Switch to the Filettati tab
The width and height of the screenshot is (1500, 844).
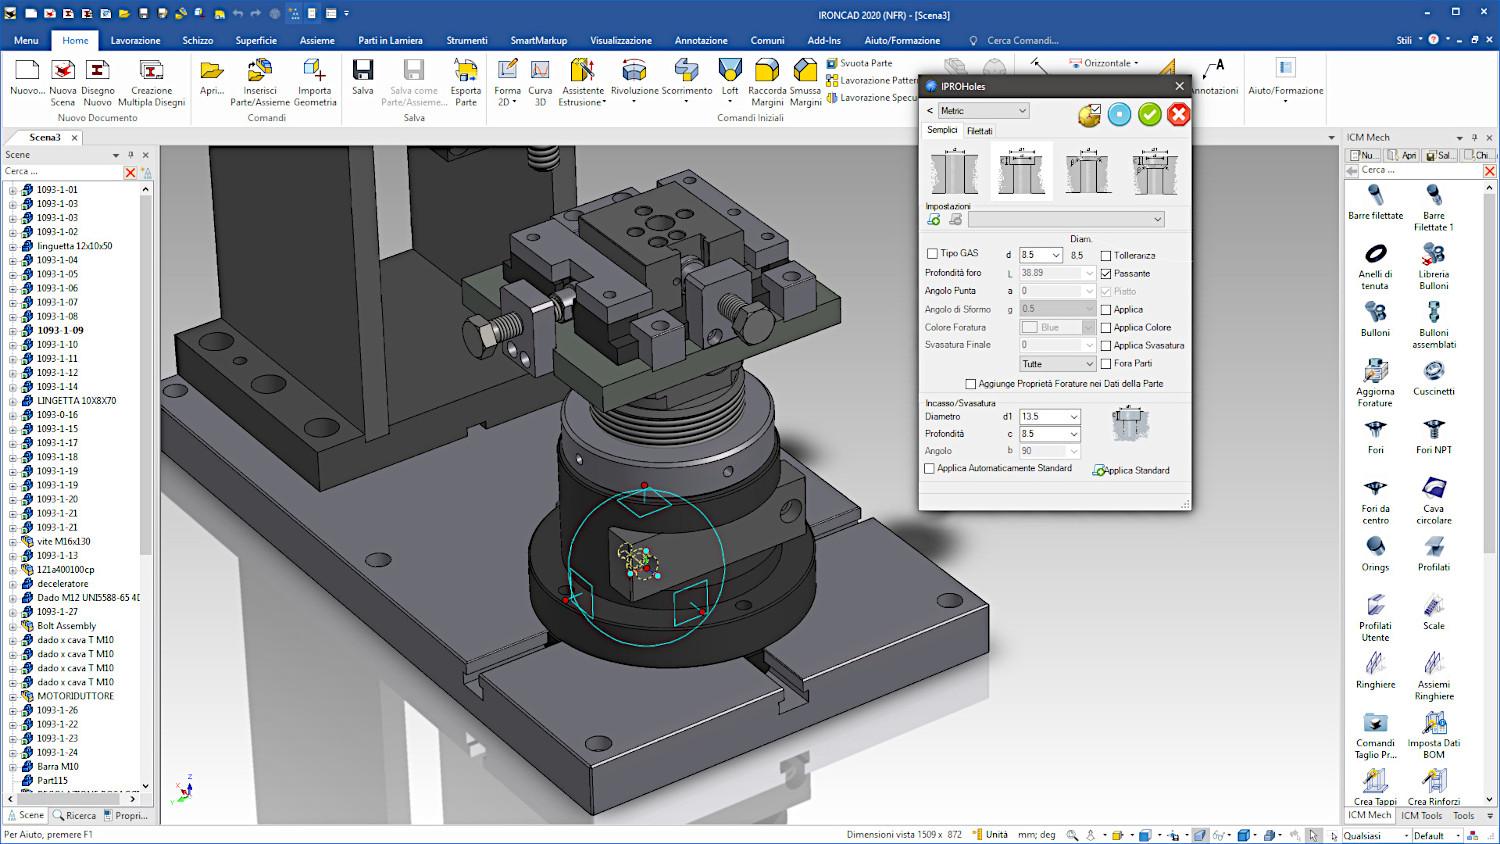coord(979,131)
